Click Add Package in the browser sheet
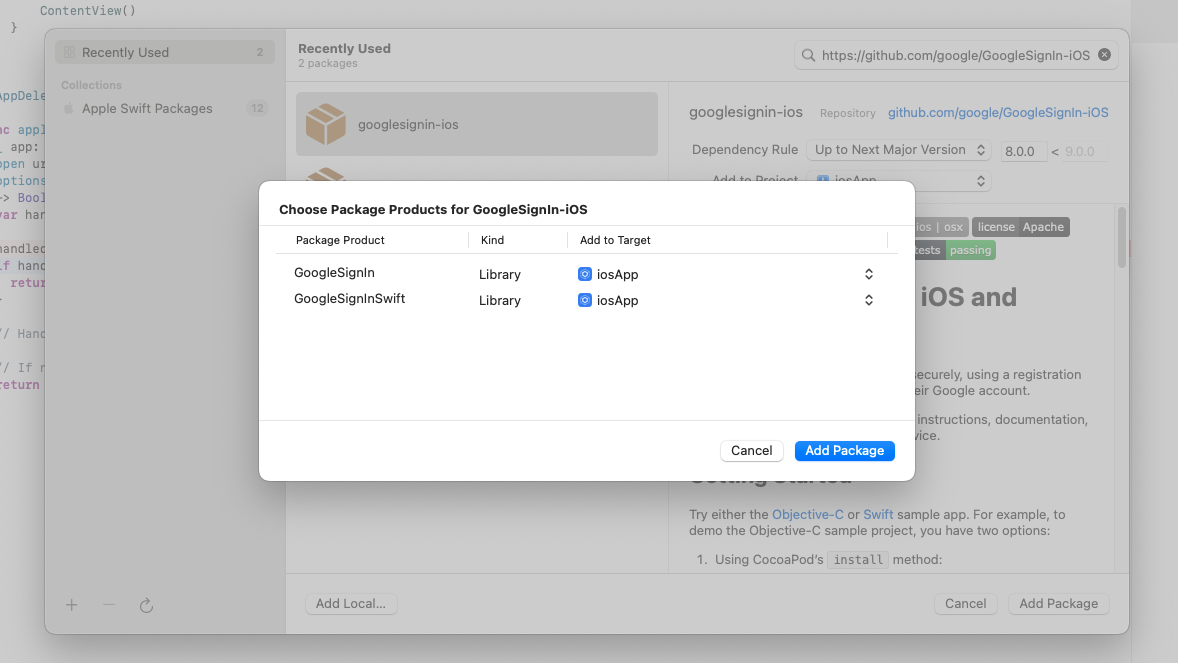Viewport: 1178px width, 663px height. coord(1059,604)
